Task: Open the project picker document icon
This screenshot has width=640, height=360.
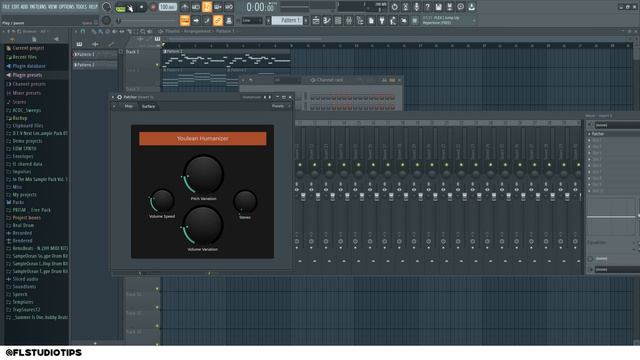Action: click(x=371, y=20)
